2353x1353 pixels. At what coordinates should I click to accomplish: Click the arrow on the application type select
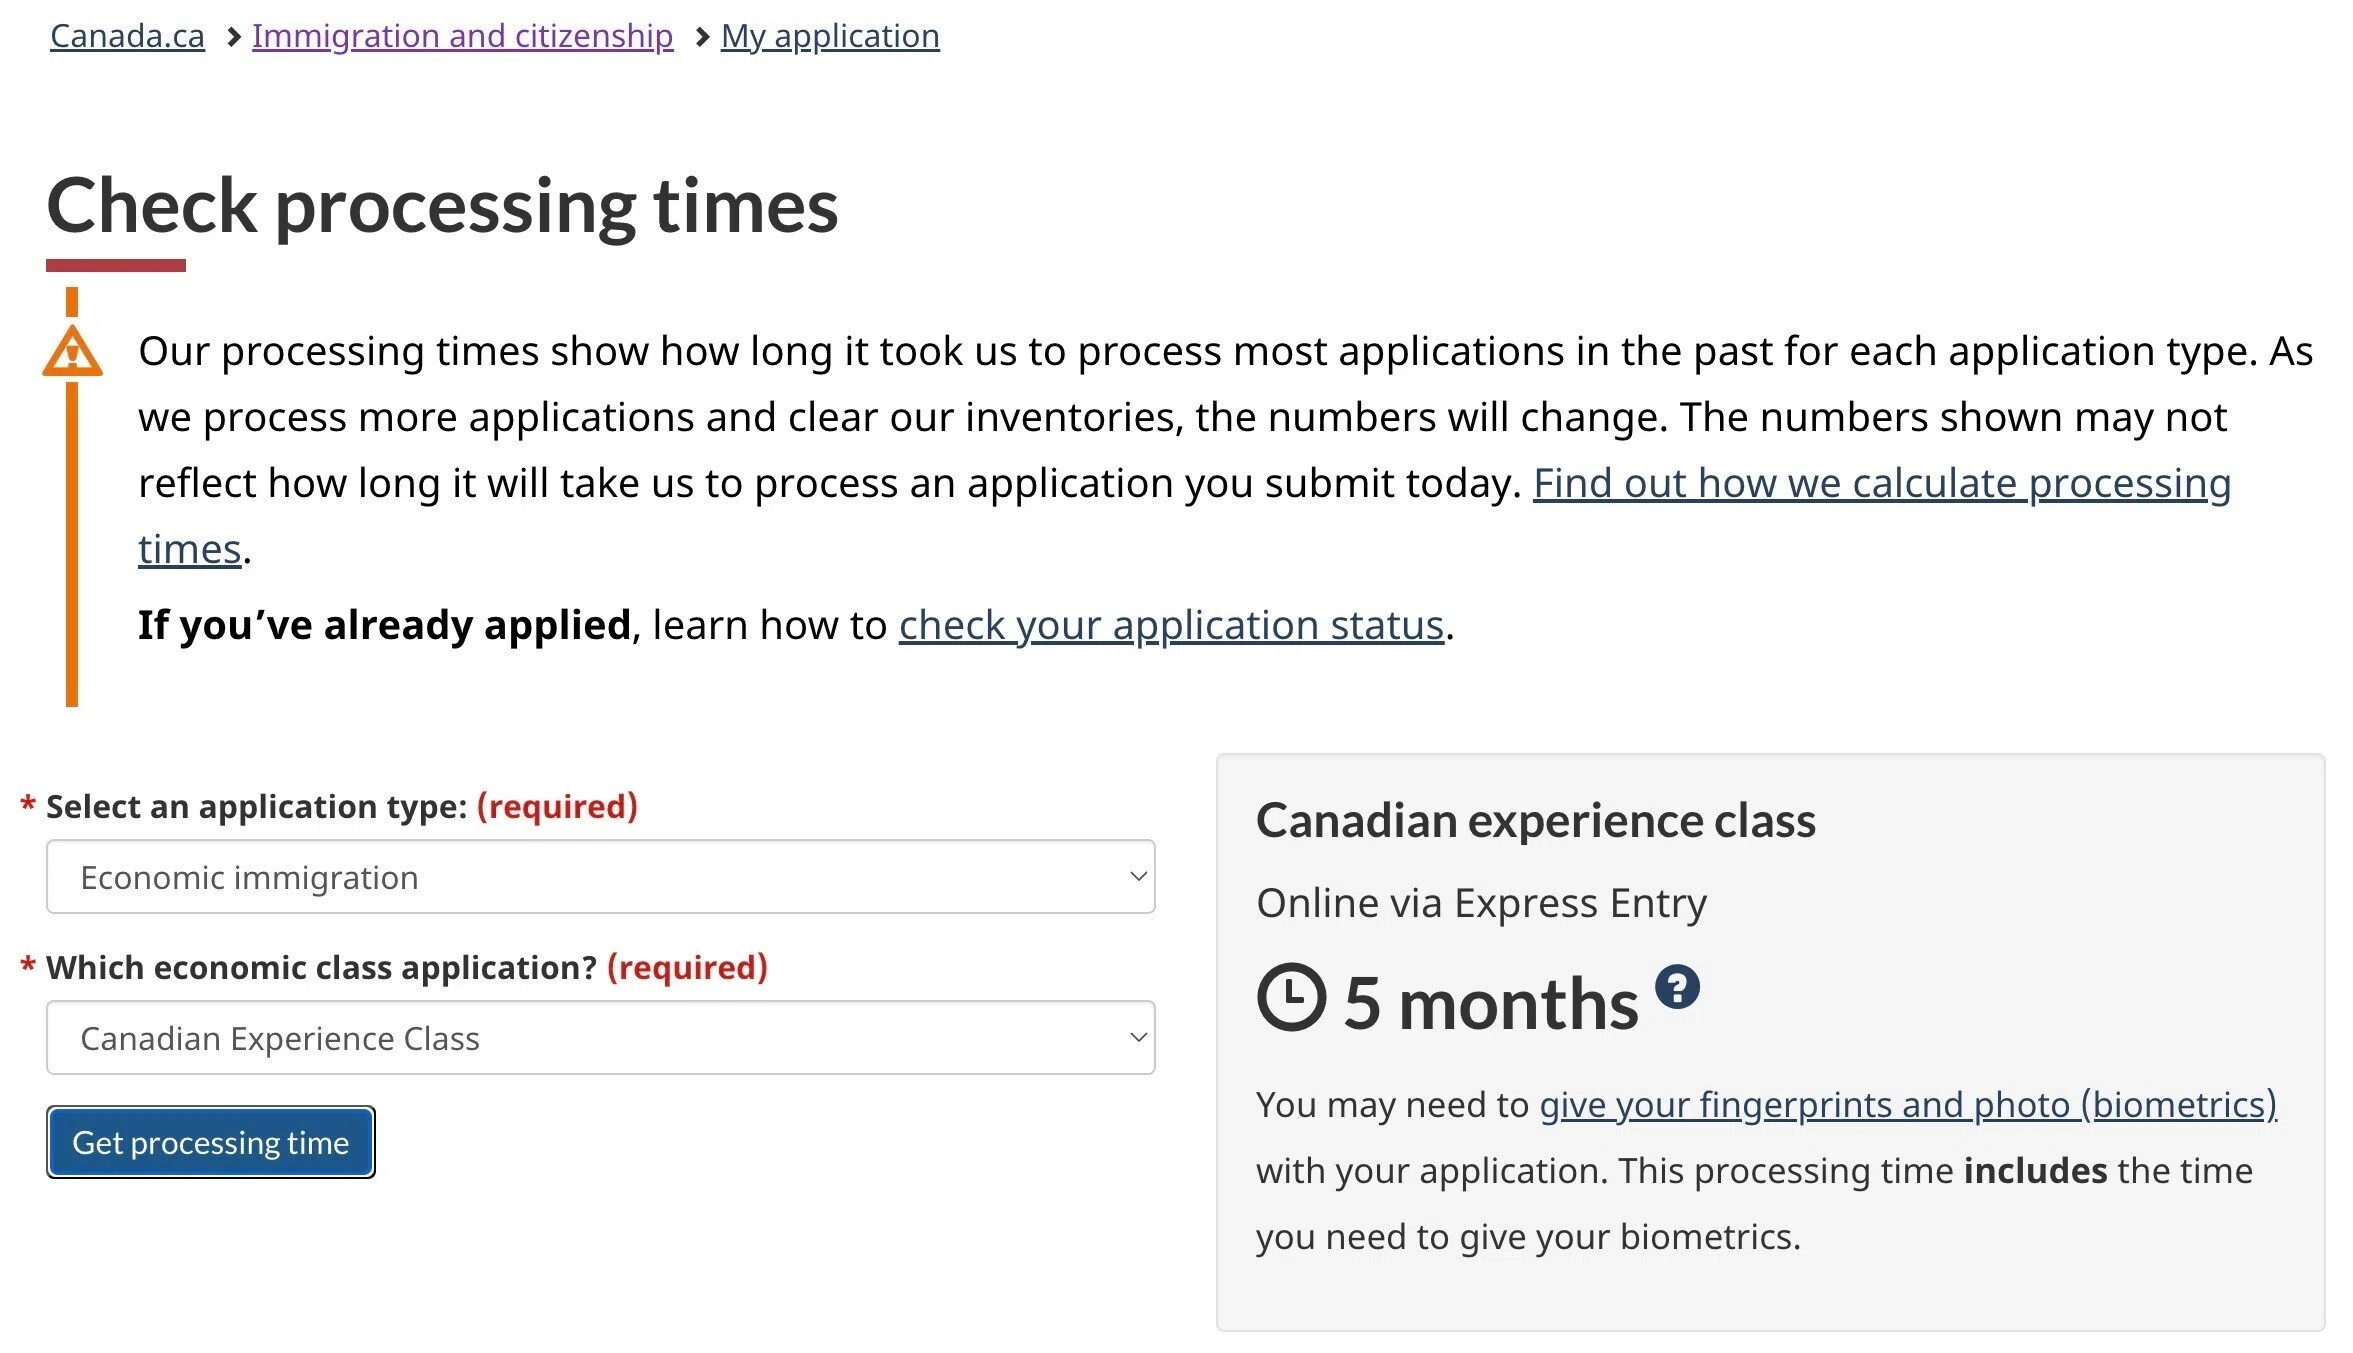[x=1138, y=877]
